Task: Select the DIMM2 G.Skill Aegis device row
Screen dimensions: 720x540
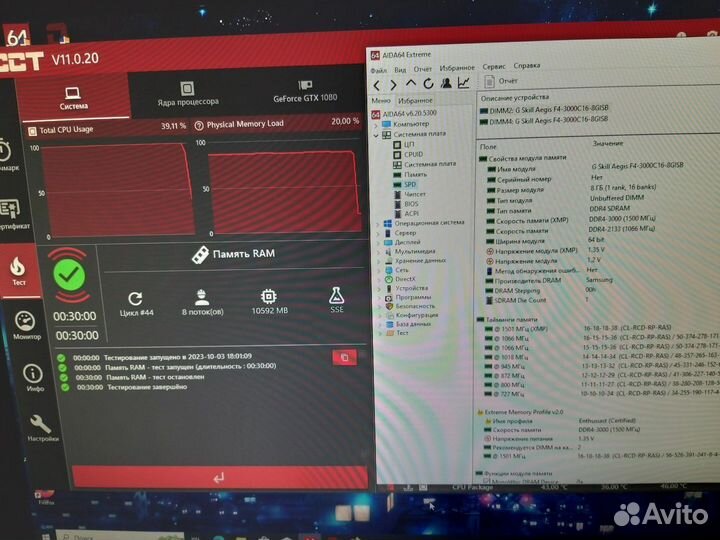Action: click(x=544, y=109)
